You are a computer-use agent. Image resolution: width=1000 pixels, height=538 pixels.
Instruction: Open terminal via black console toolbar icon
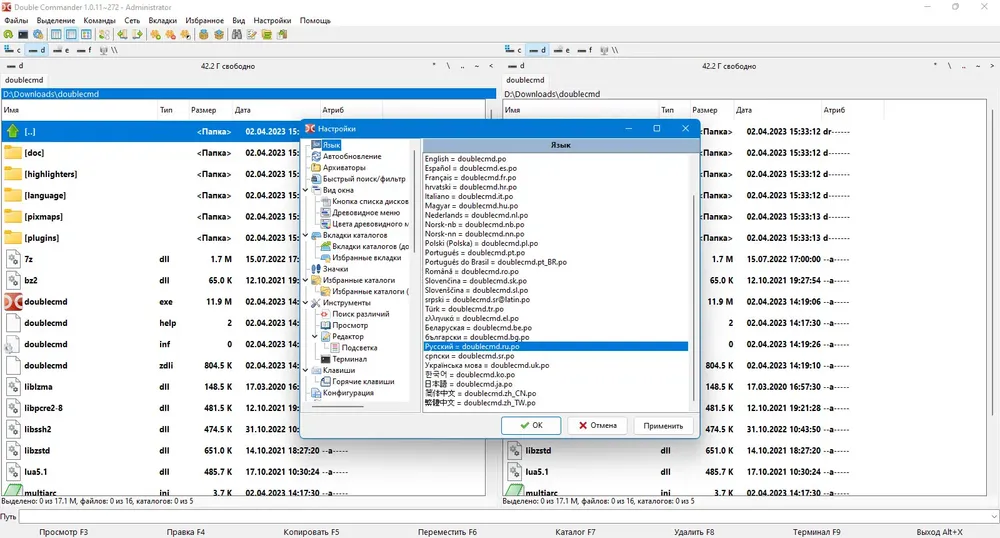[23, 34]
